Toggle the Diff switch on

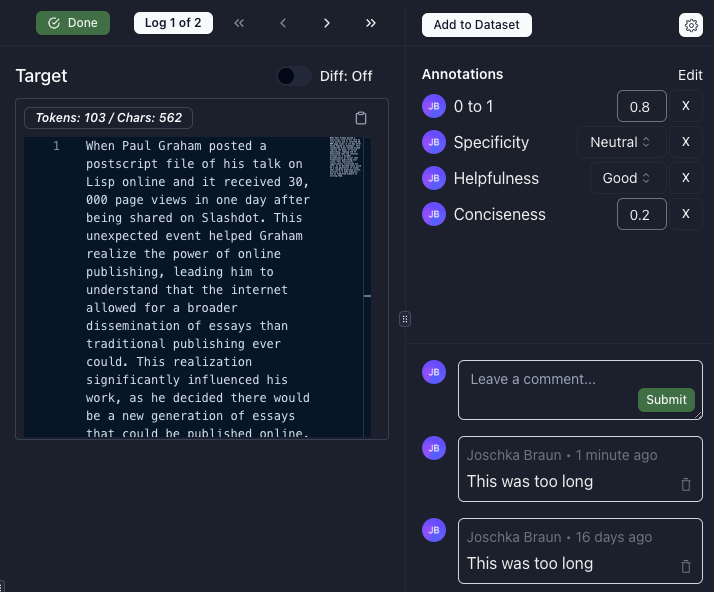click(294, 76)
